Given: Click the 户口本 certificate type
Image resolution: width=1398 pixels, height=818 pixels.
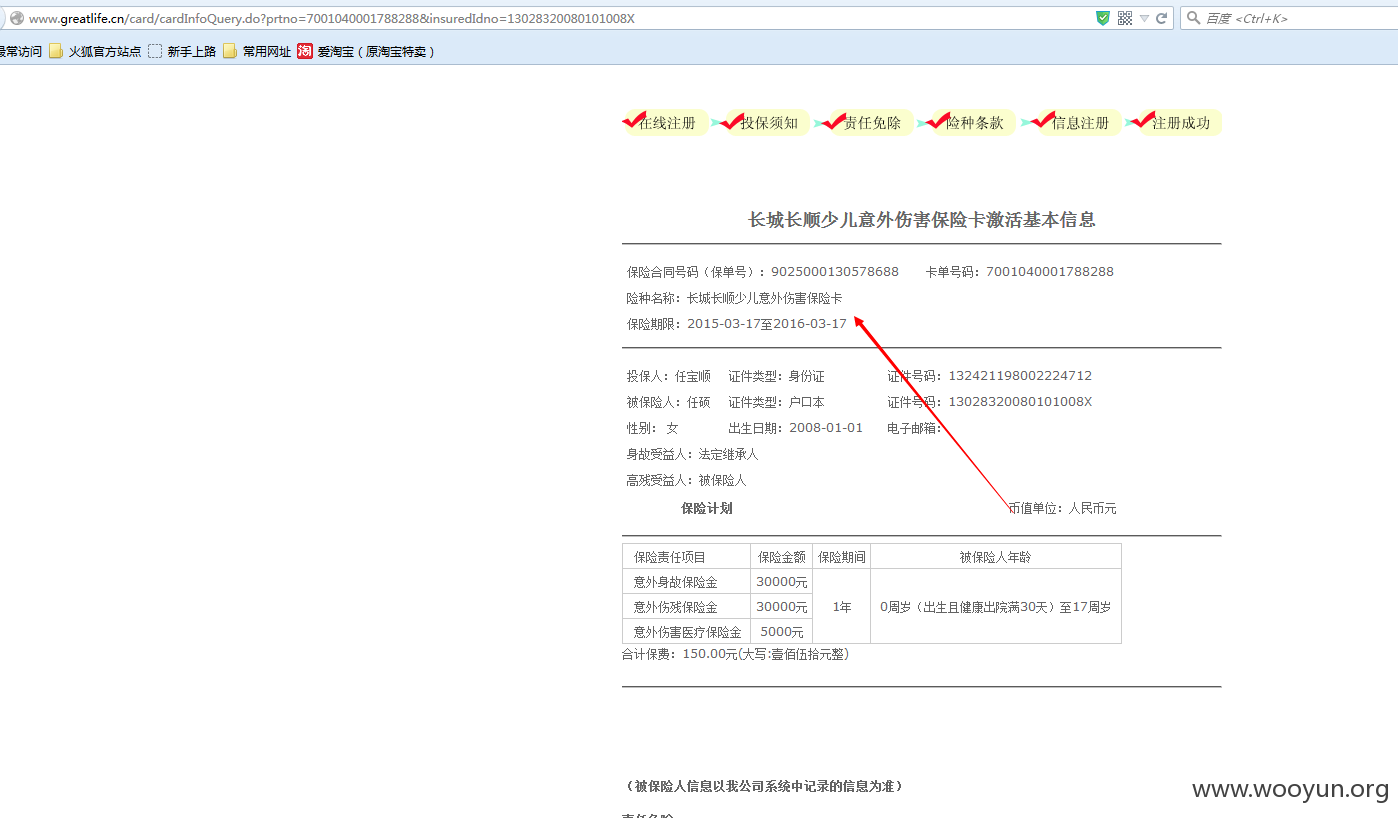Looking at the screenshot, I should click(x=807, y=402).
